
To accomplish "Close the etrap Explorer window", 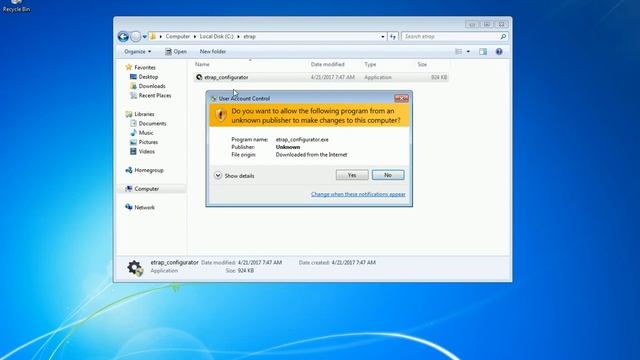I will click(502, 24).
